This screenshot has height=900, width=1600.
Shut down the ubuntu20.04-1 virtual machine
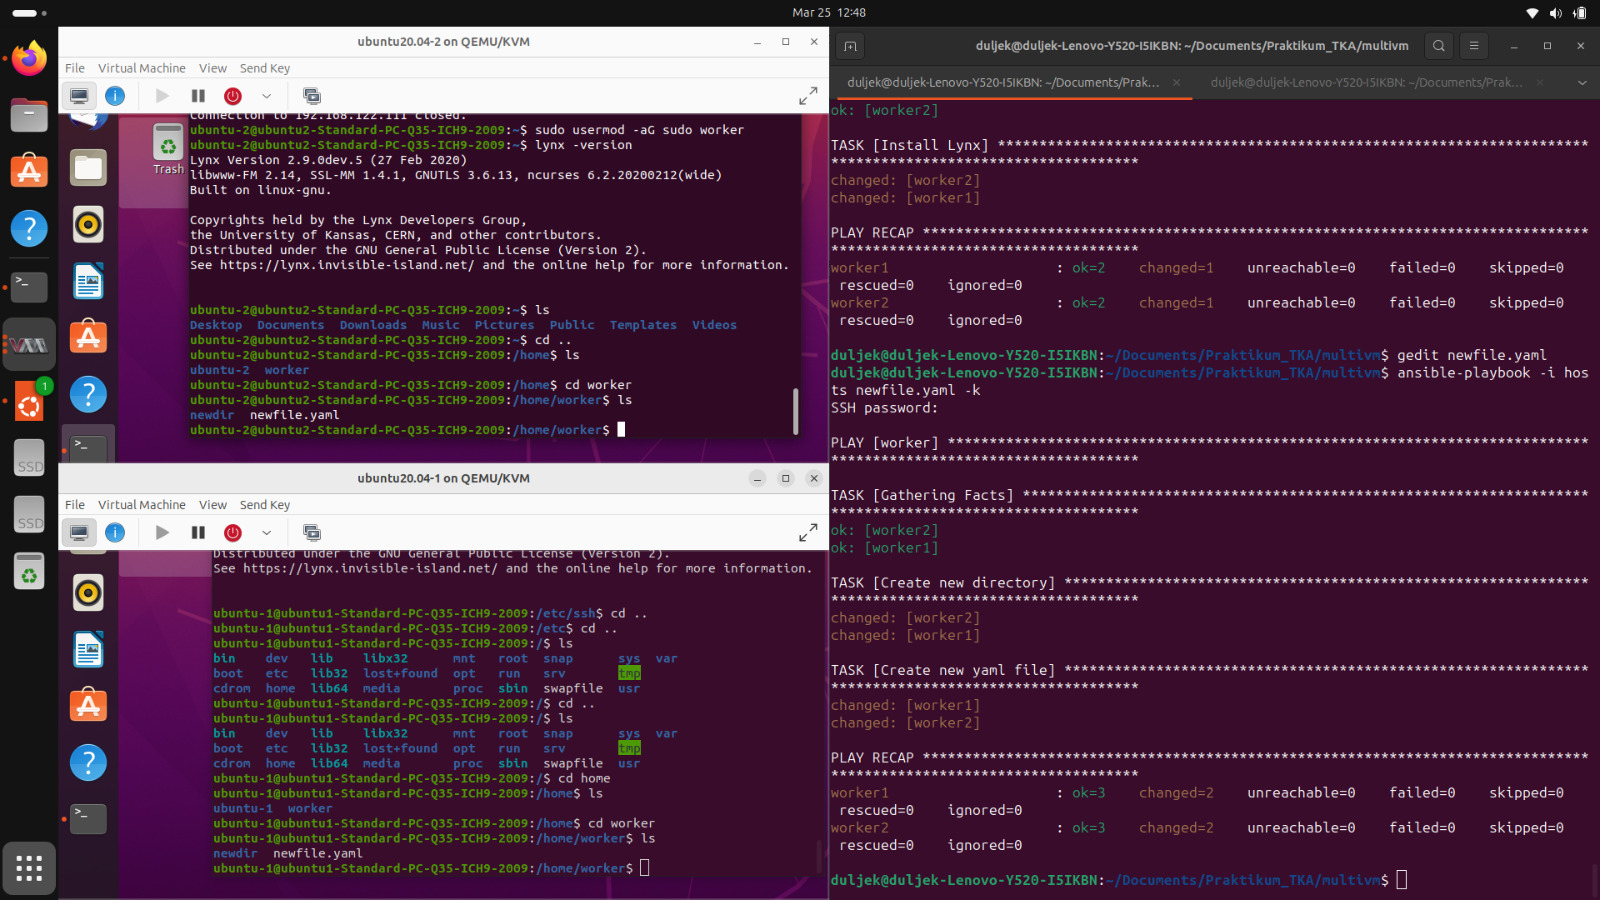coord(233,533)
